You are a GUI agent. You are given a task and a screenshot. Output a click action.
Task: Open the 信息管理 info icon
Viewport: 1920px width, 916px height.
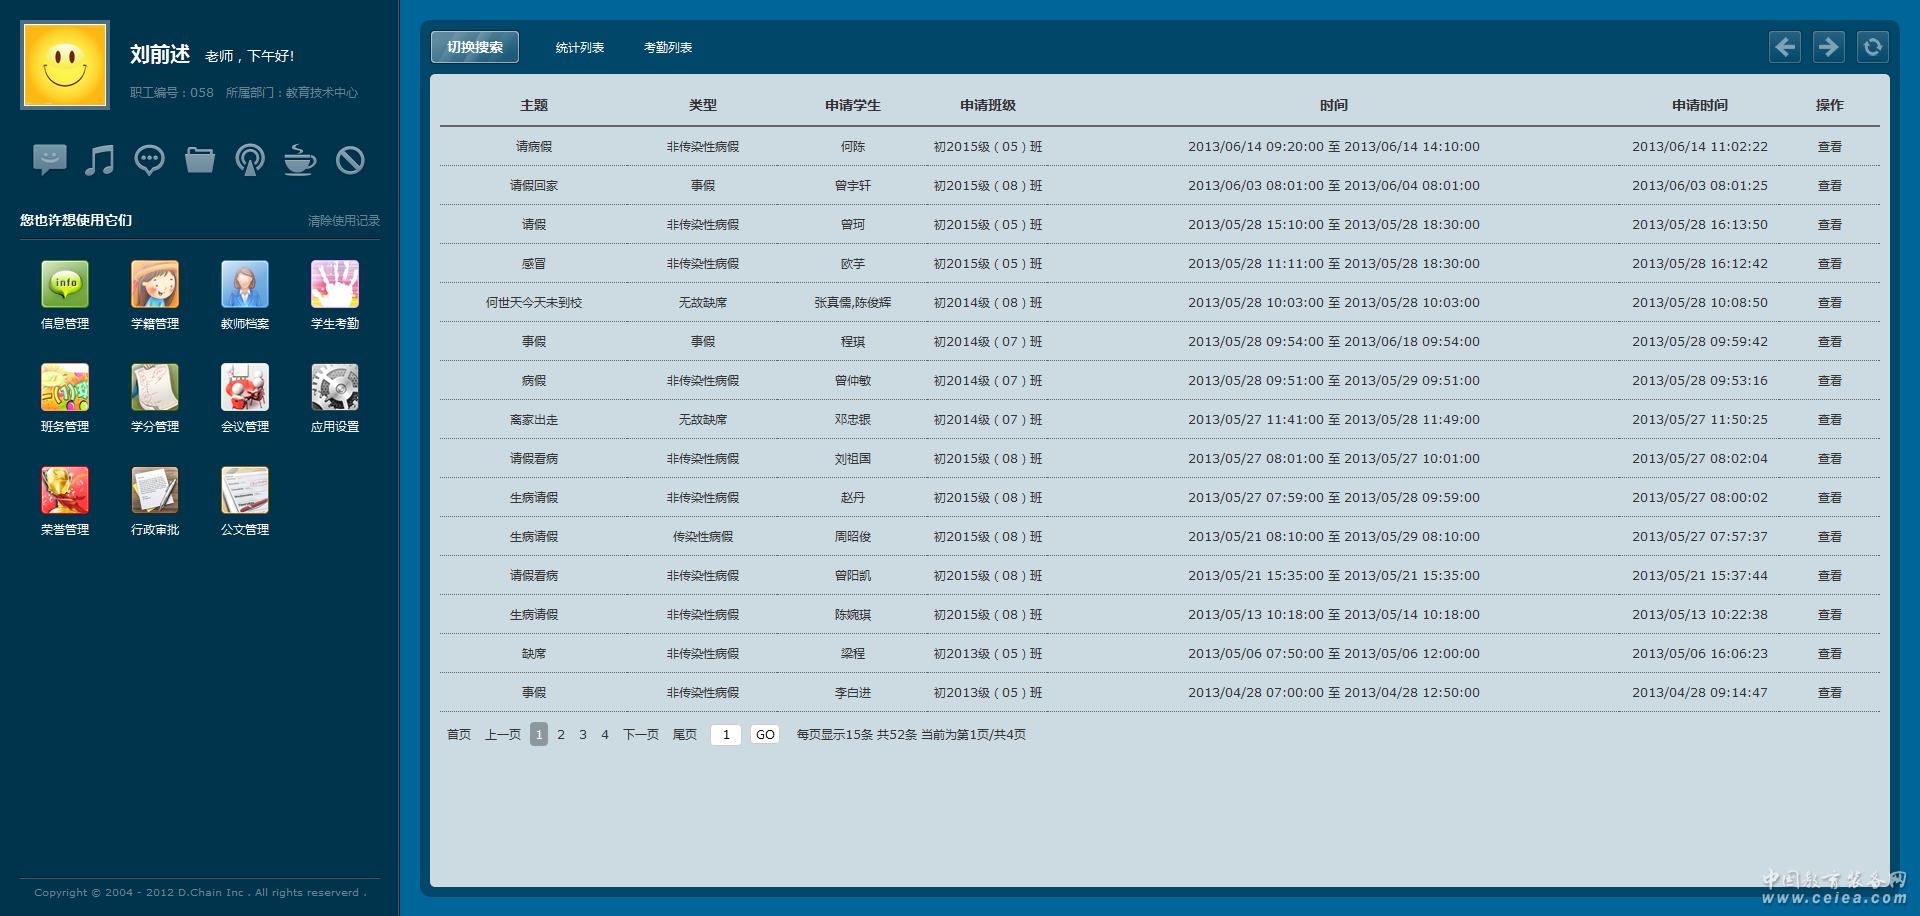pyautogui.click(x=65, y=285)
